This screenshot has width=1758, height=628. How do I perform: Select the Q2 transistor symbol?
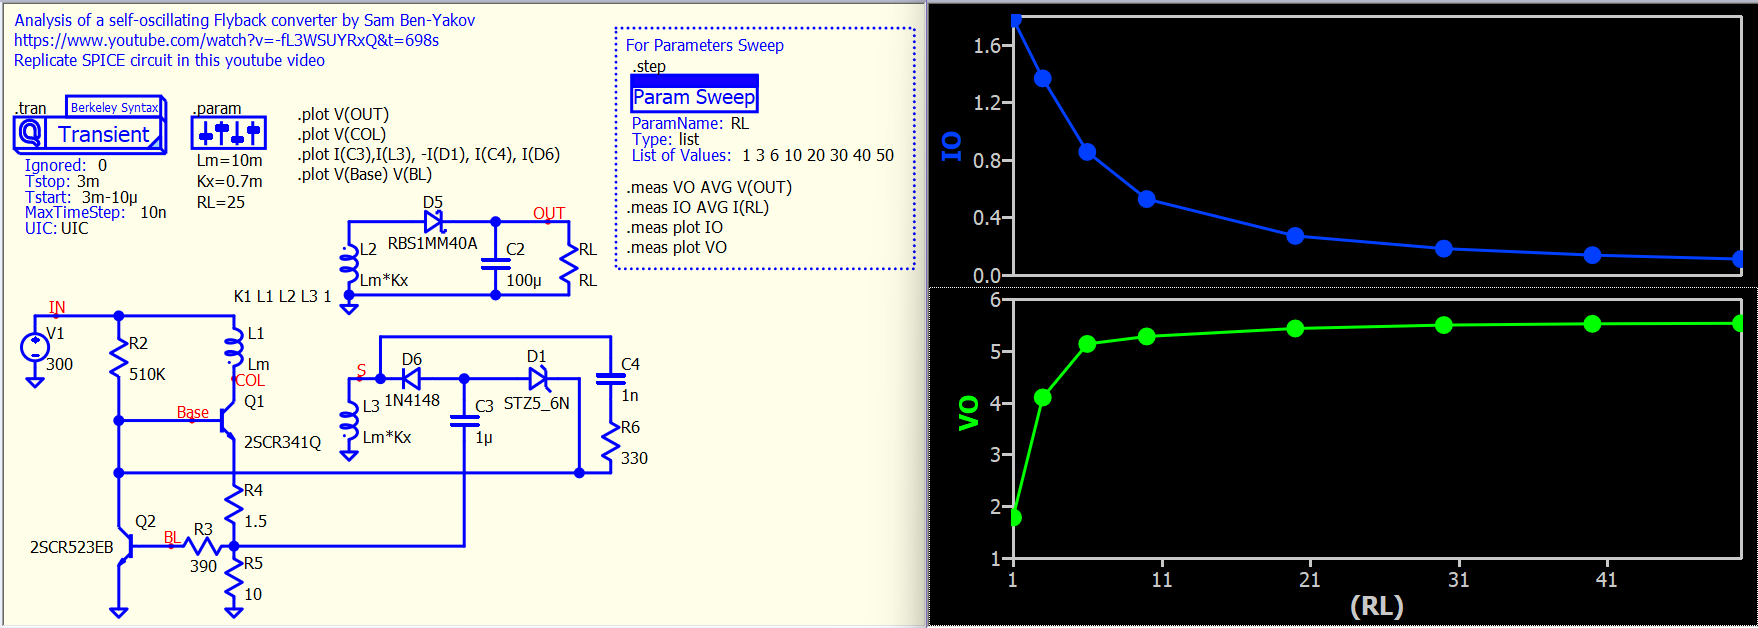click(x=125, y=546)
